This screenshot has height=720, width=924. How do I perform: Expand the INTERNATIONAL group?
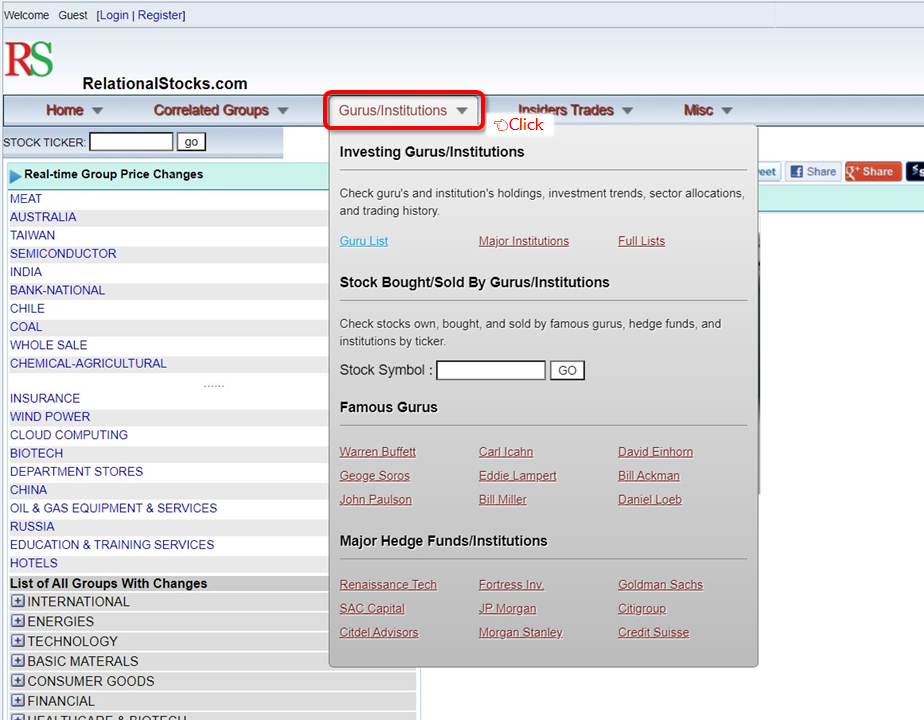pos(18,602)
